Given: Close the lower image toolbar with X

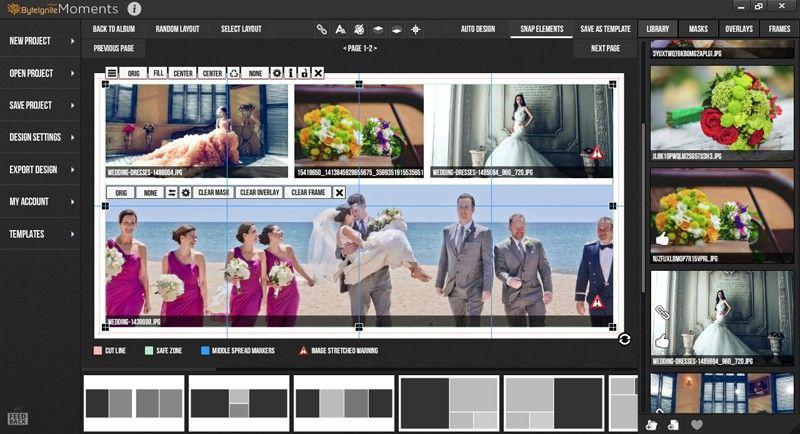Looking at the screenshot, I should point(339,192).
